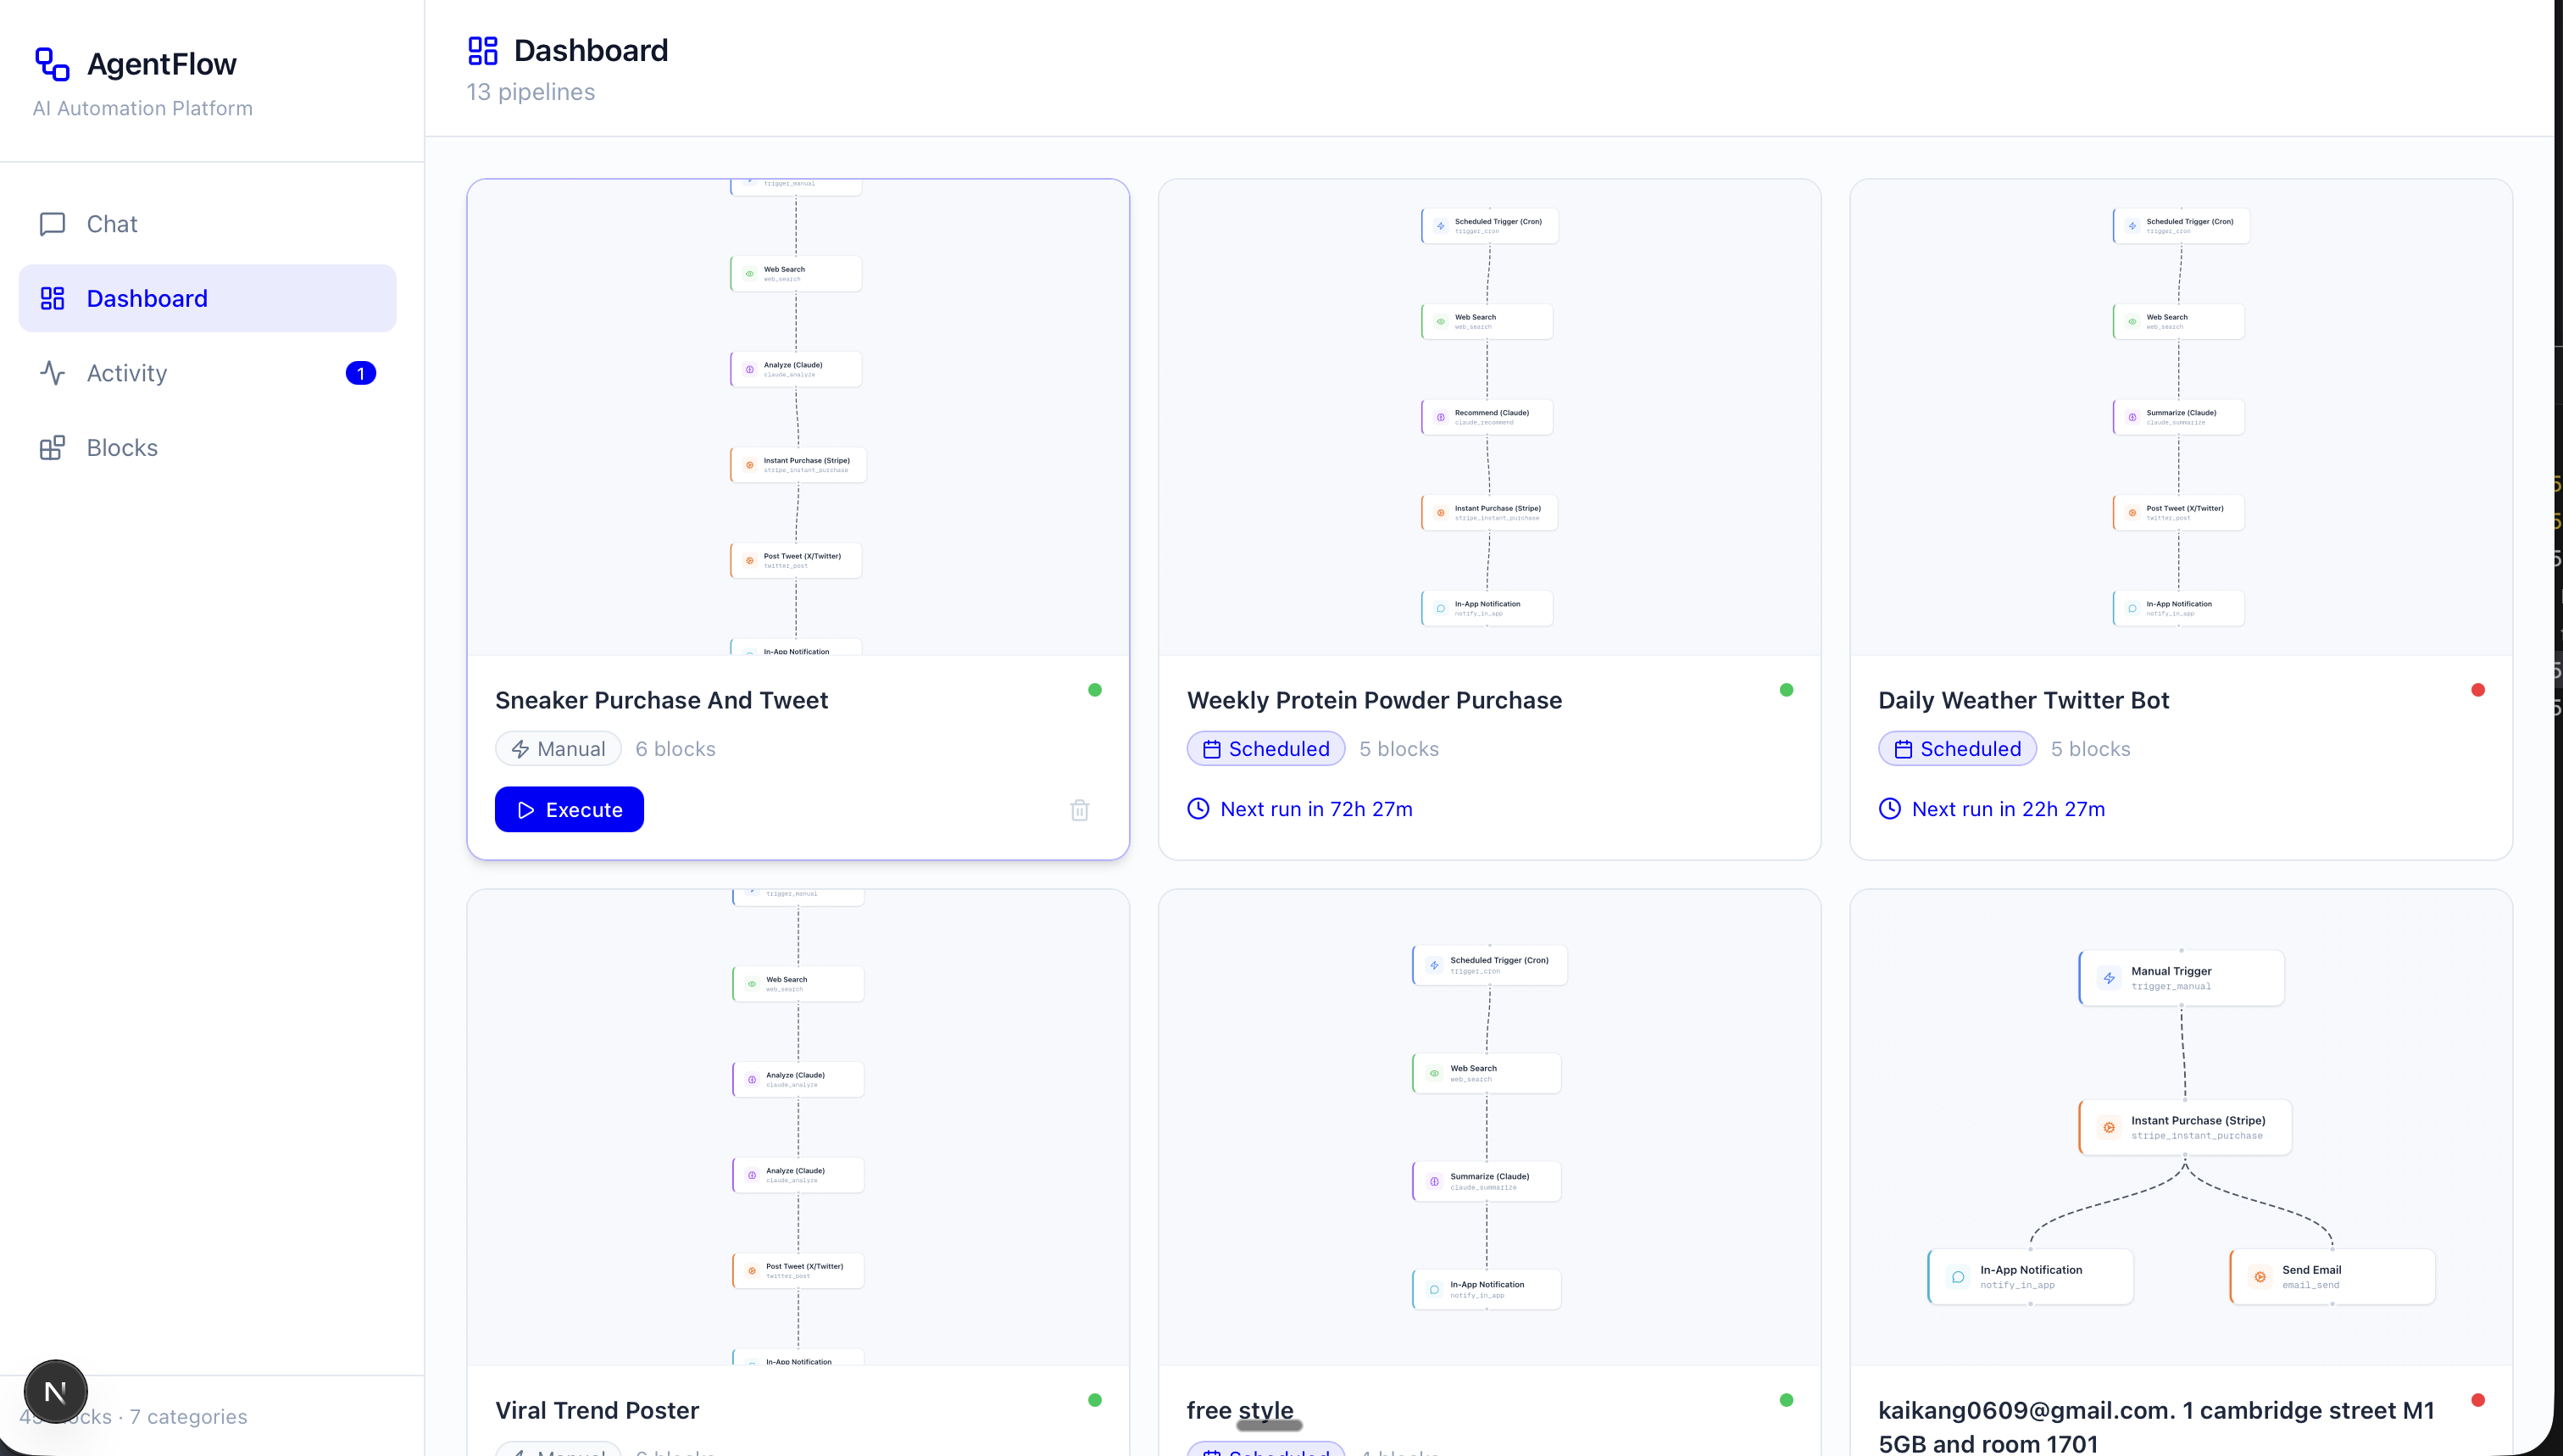Click green status dot on Weekly Protein Powder
Image resolution: width=2563 pixels, height=1456 pixels.
[1786, 690]
